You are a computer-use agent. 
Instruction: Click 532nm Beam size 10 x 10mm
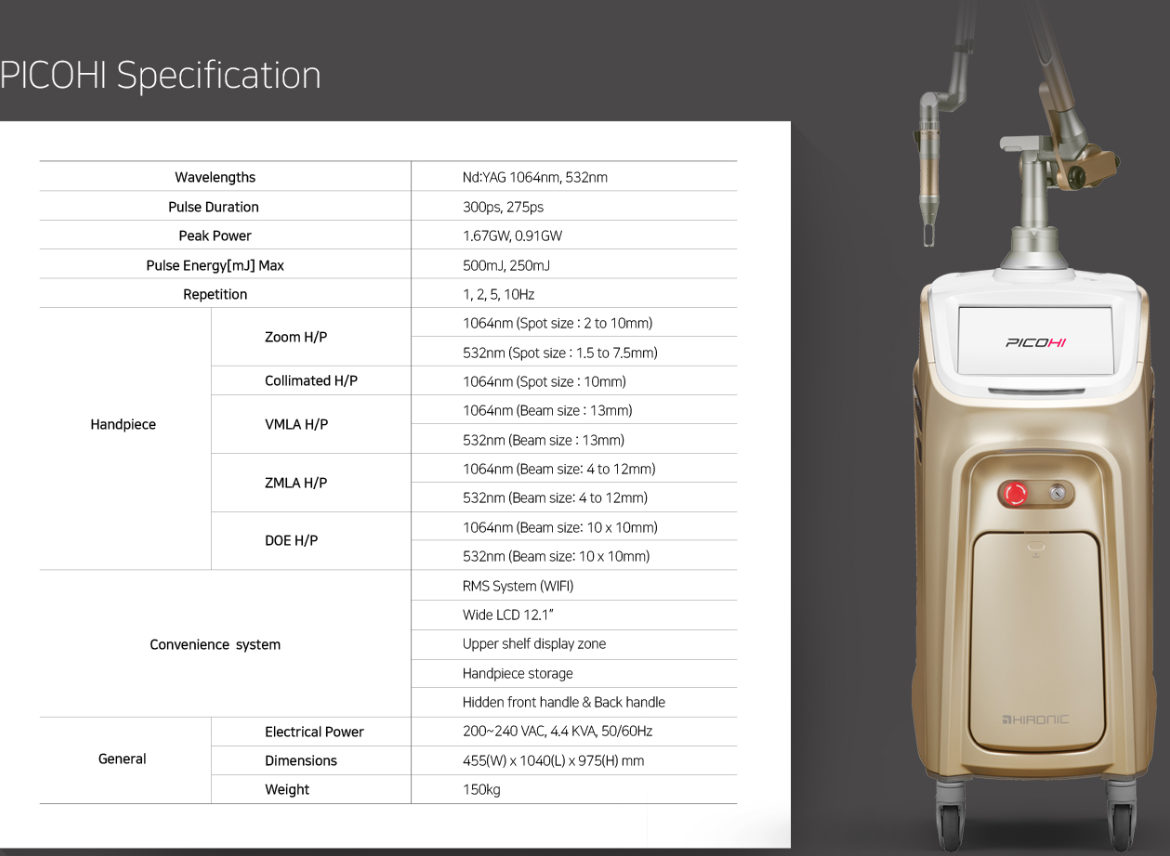tap(556, 556)
